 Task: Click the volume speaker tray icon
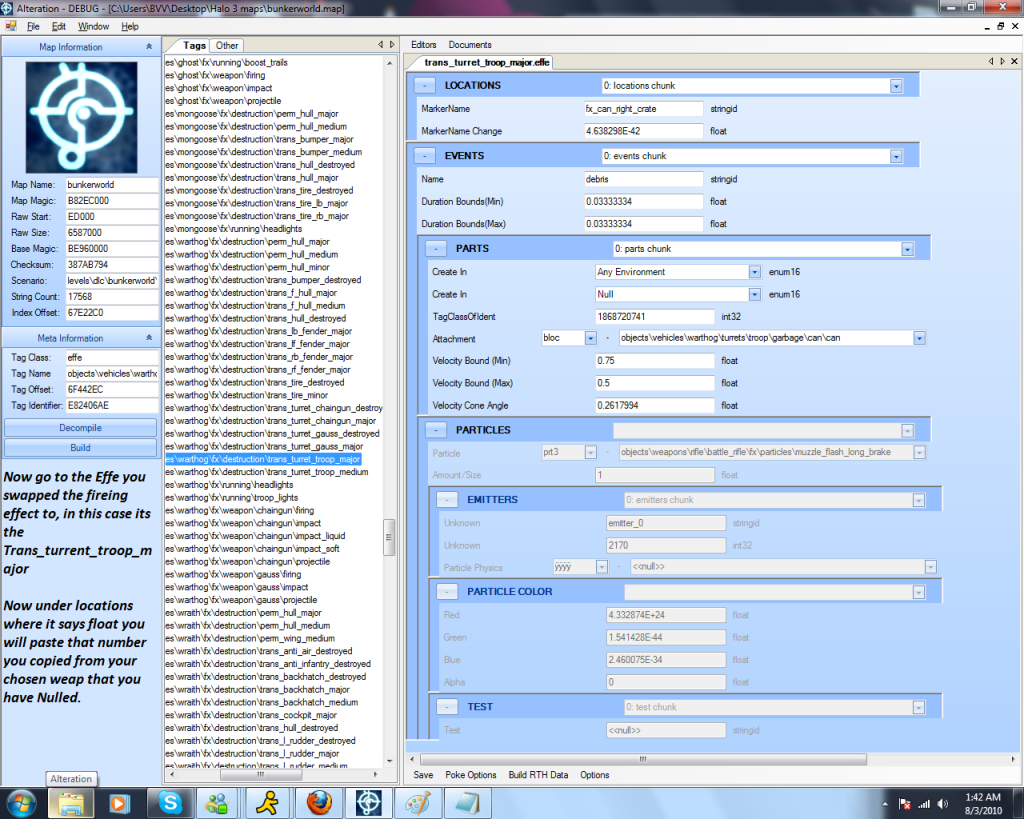coord(942,803)
